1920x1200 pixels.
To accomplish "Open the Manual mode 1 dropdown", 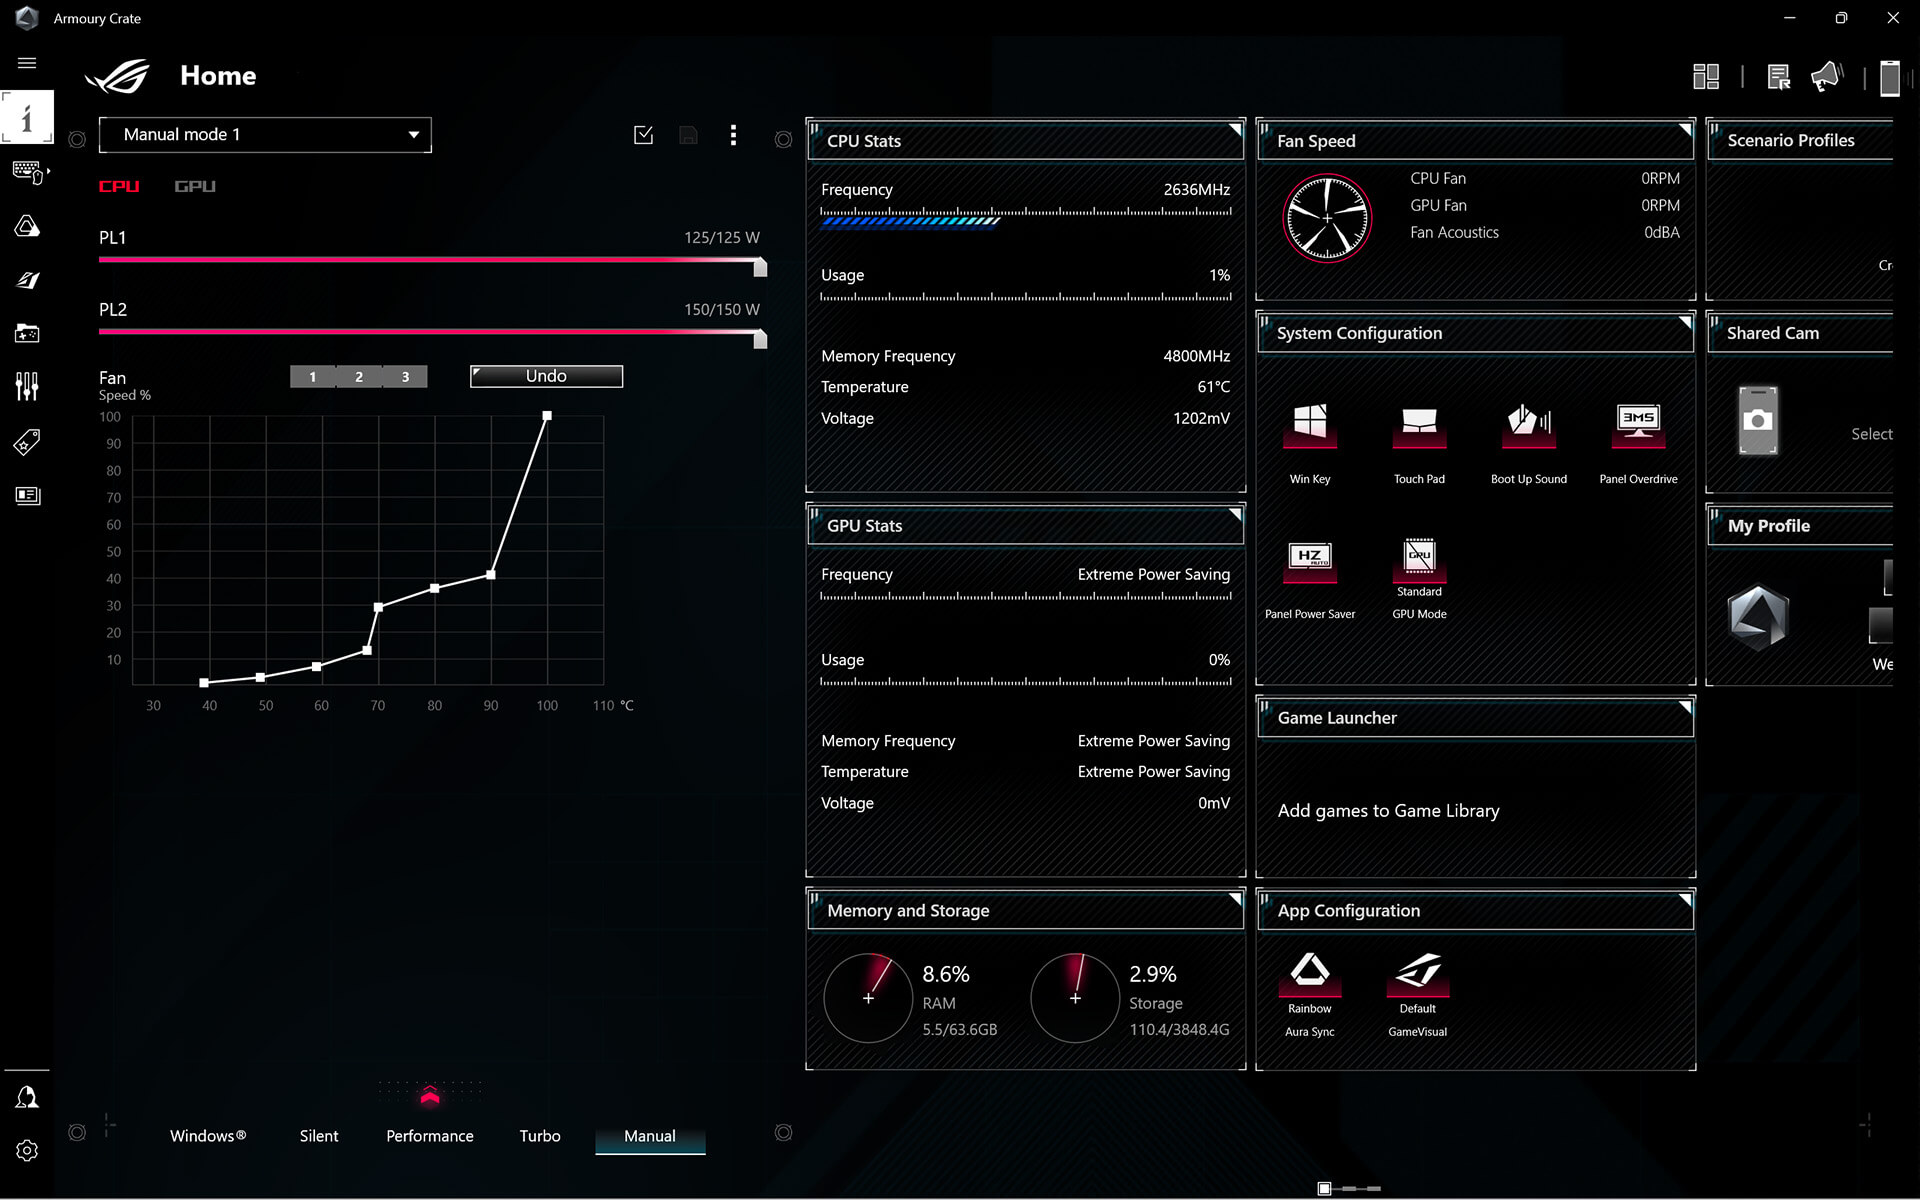I will pyautogui.click(x=271, y=134).
